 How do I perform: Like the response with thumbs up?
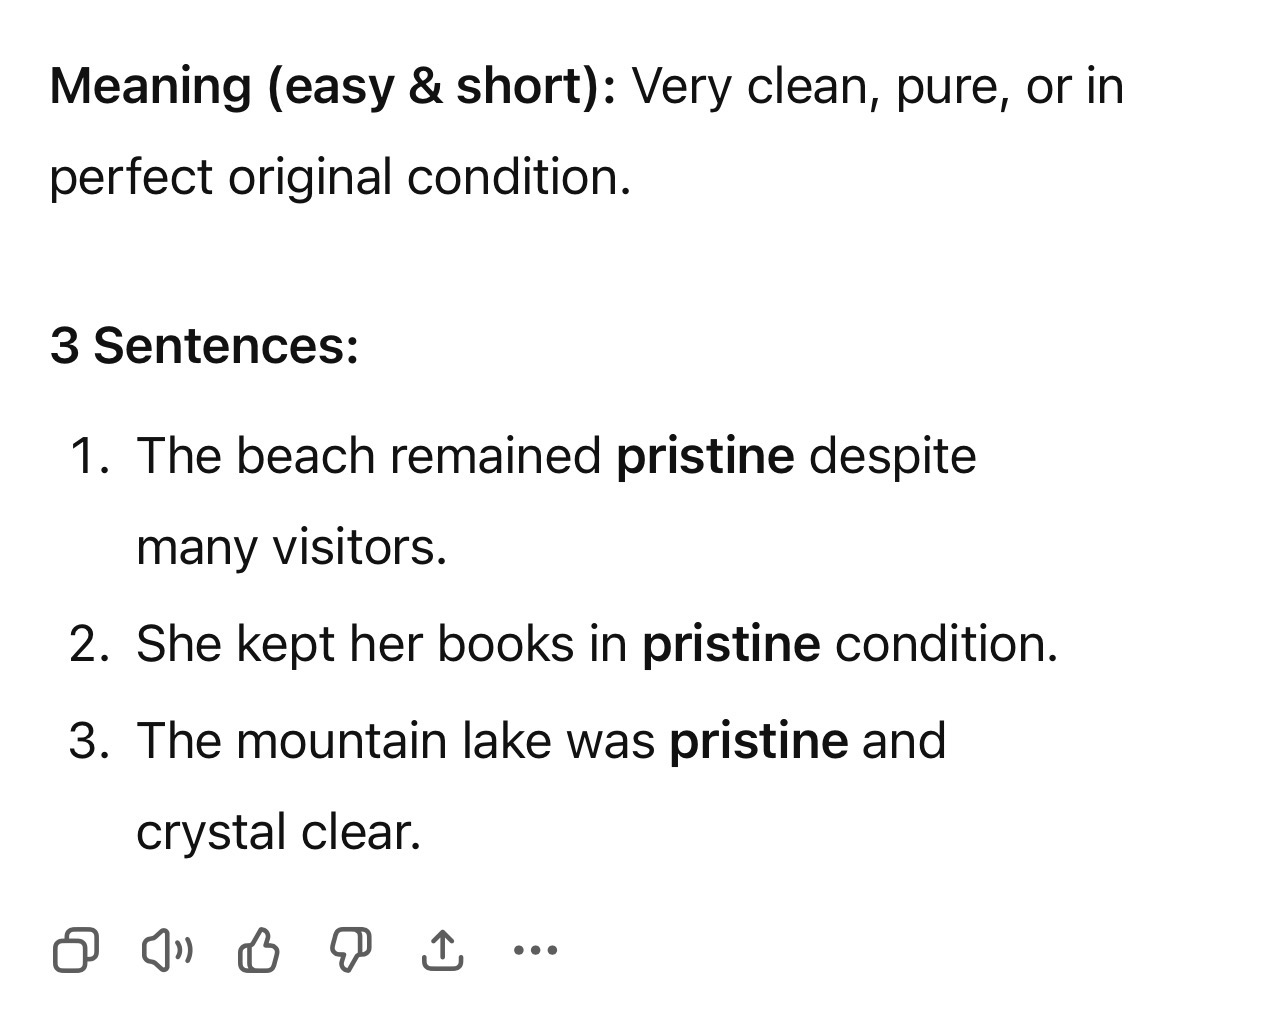[x=258, y=950]
